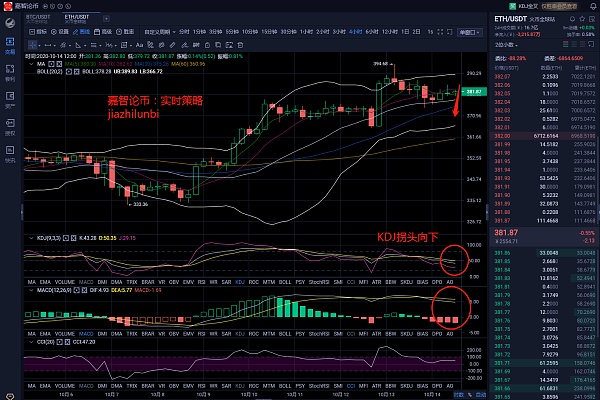Show bids-only order book view

574,45
